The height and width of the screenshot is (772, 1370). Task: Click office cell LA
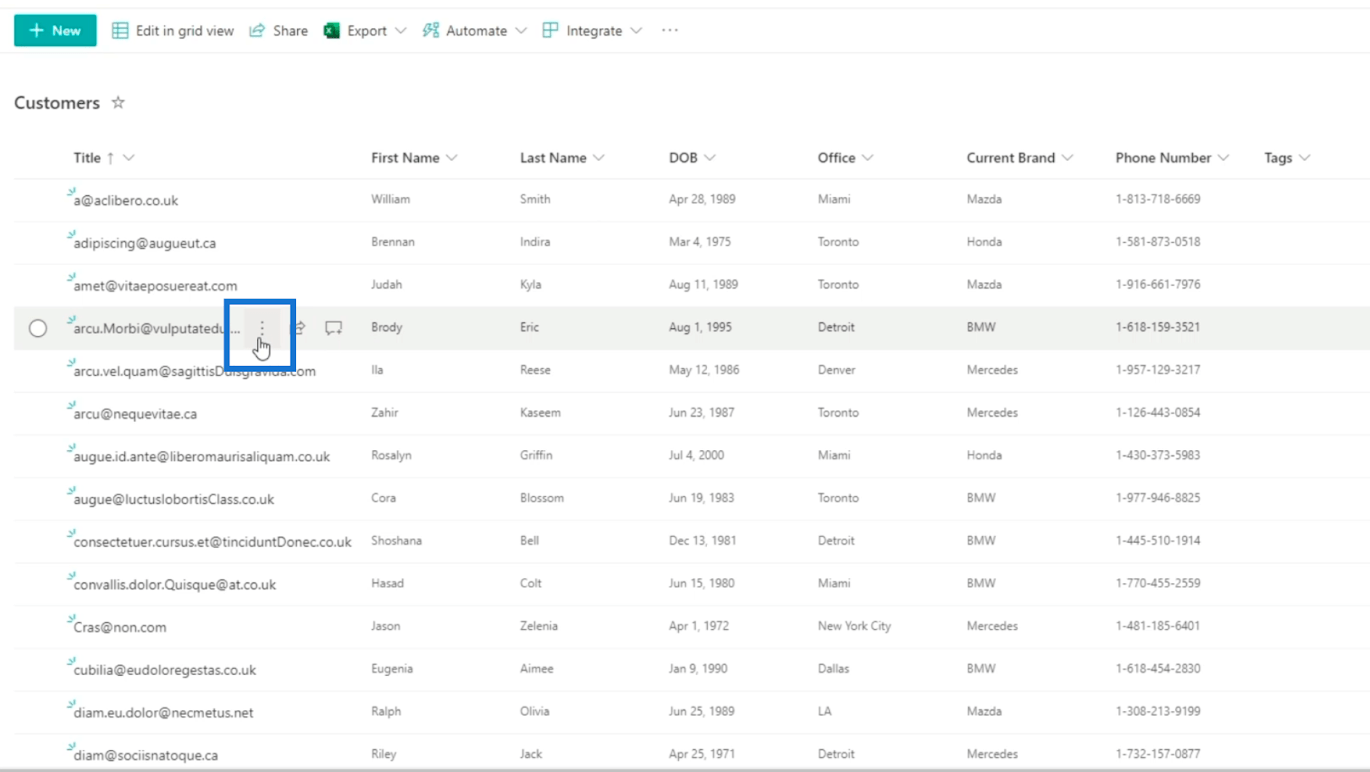tap(825, 711)
